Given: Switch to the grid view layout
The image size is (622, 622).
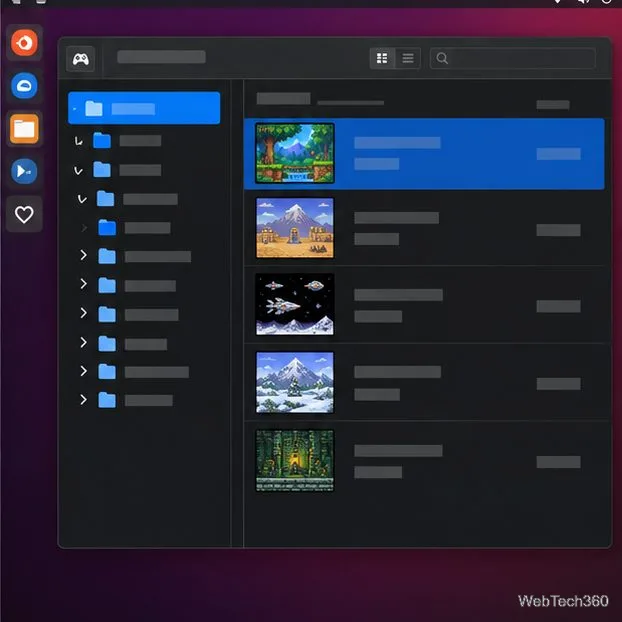Looking at the screenshot, I should 382,58.
